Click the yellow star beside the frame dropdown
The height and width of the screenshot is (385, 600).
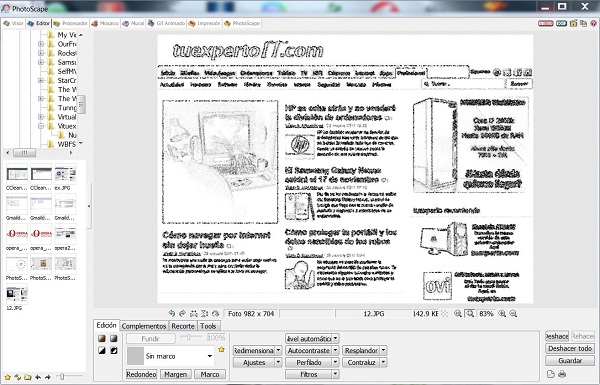tap(221, 349)
